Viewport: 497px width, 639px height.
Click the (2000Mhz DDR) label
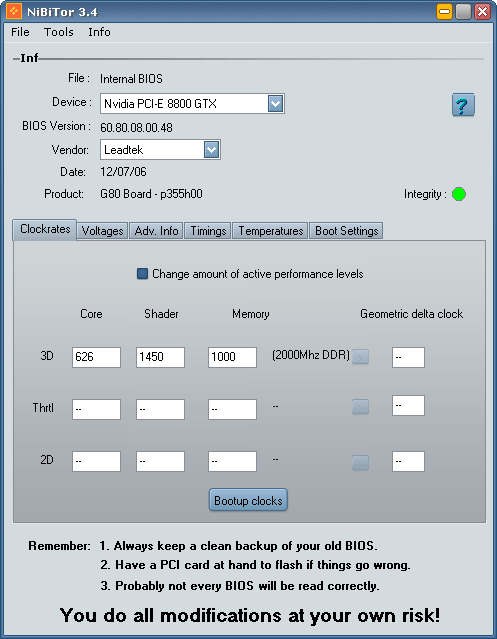311,355
